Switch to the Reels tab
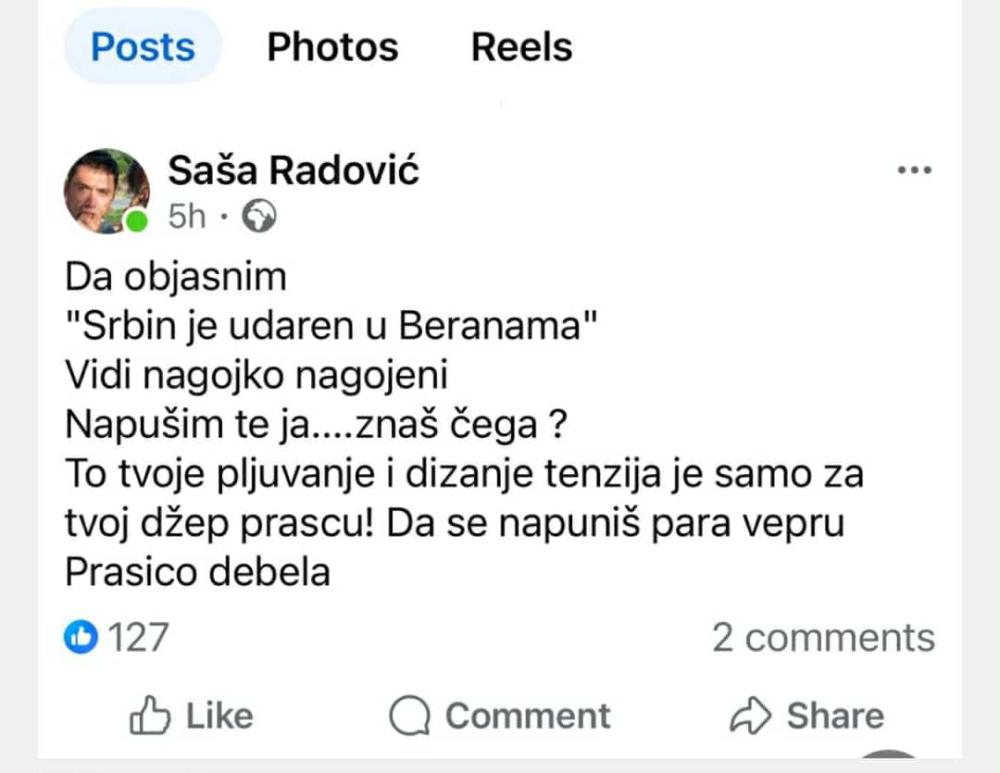The image size is (1000, 773). 522,47
